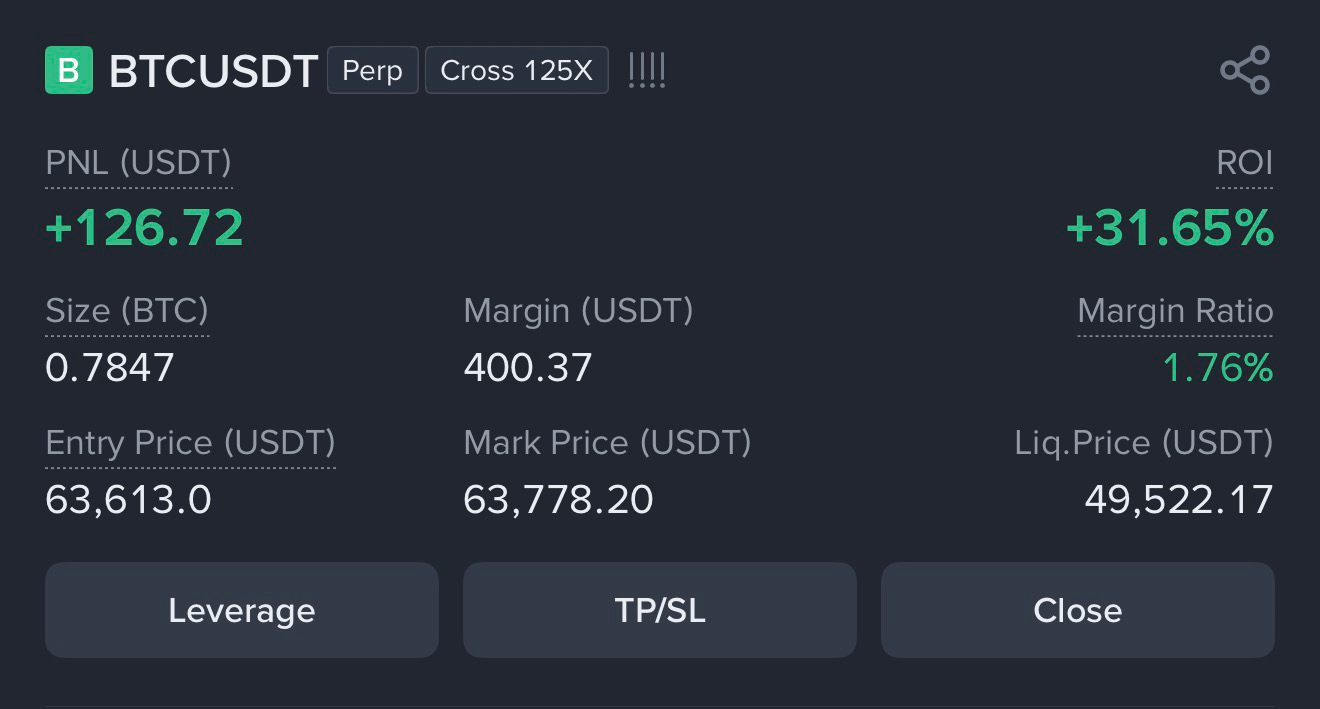1320x709 pixels.
Task: Tap the Margin Ratio label
Action: point(1176,311)
